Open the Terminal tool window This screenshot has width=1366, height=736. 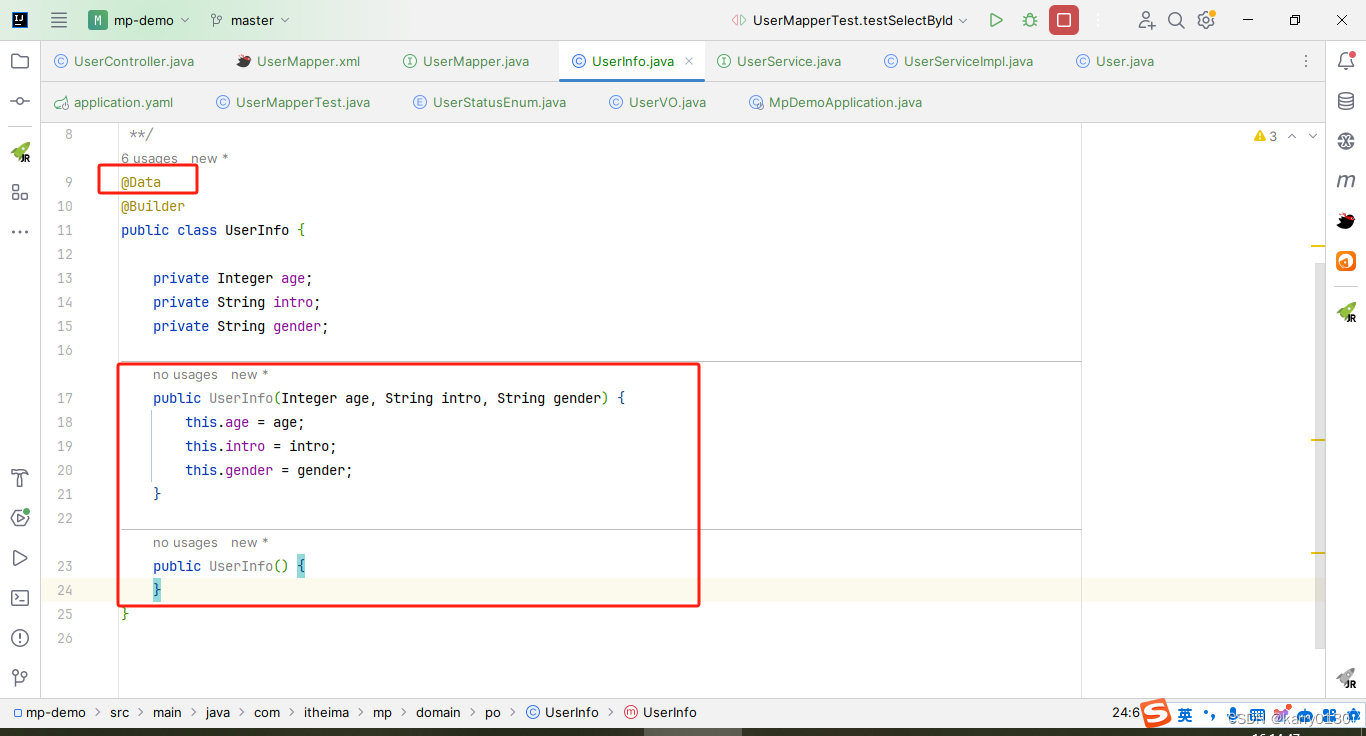pos(20,598)
